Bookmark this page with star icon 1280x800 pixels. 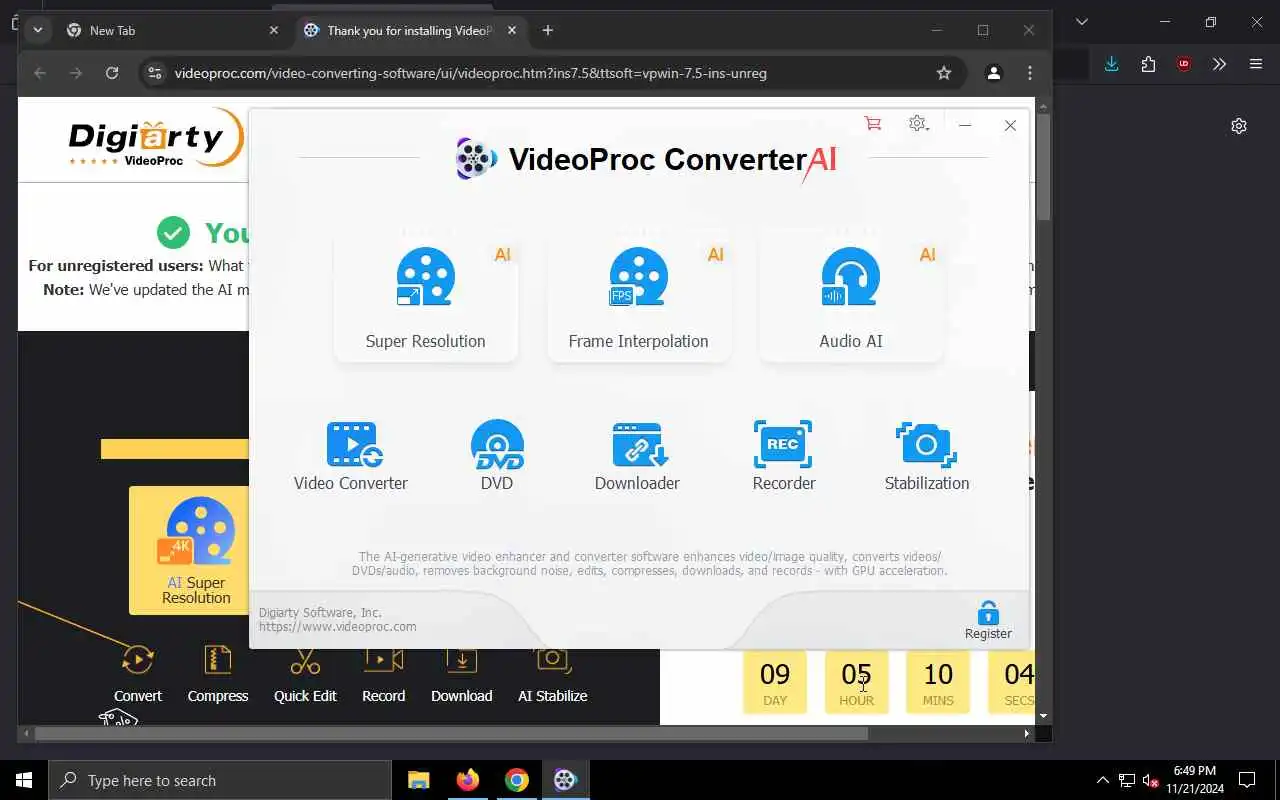coord(943,73)
